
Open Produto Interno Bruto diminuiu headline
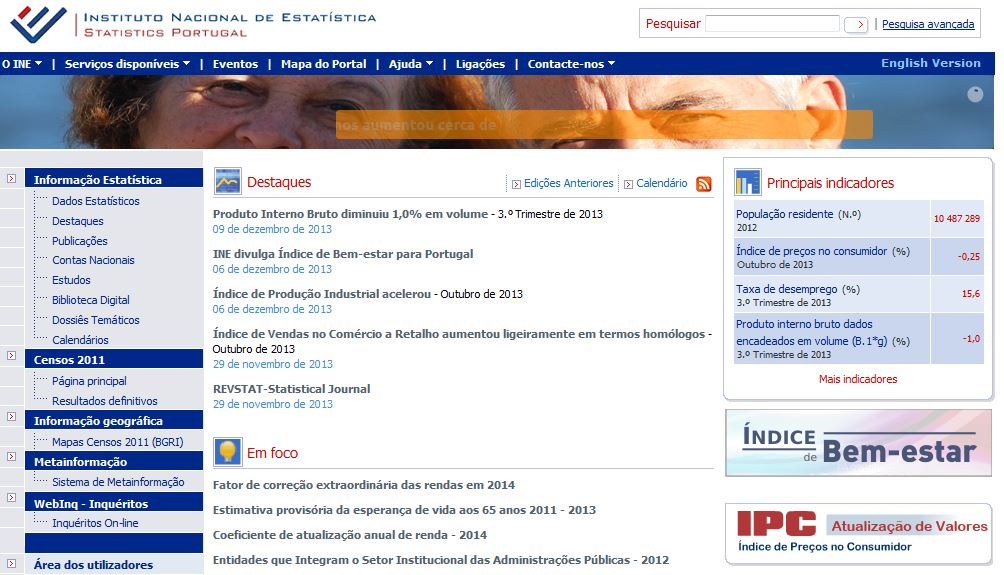(x=350, y=214)
